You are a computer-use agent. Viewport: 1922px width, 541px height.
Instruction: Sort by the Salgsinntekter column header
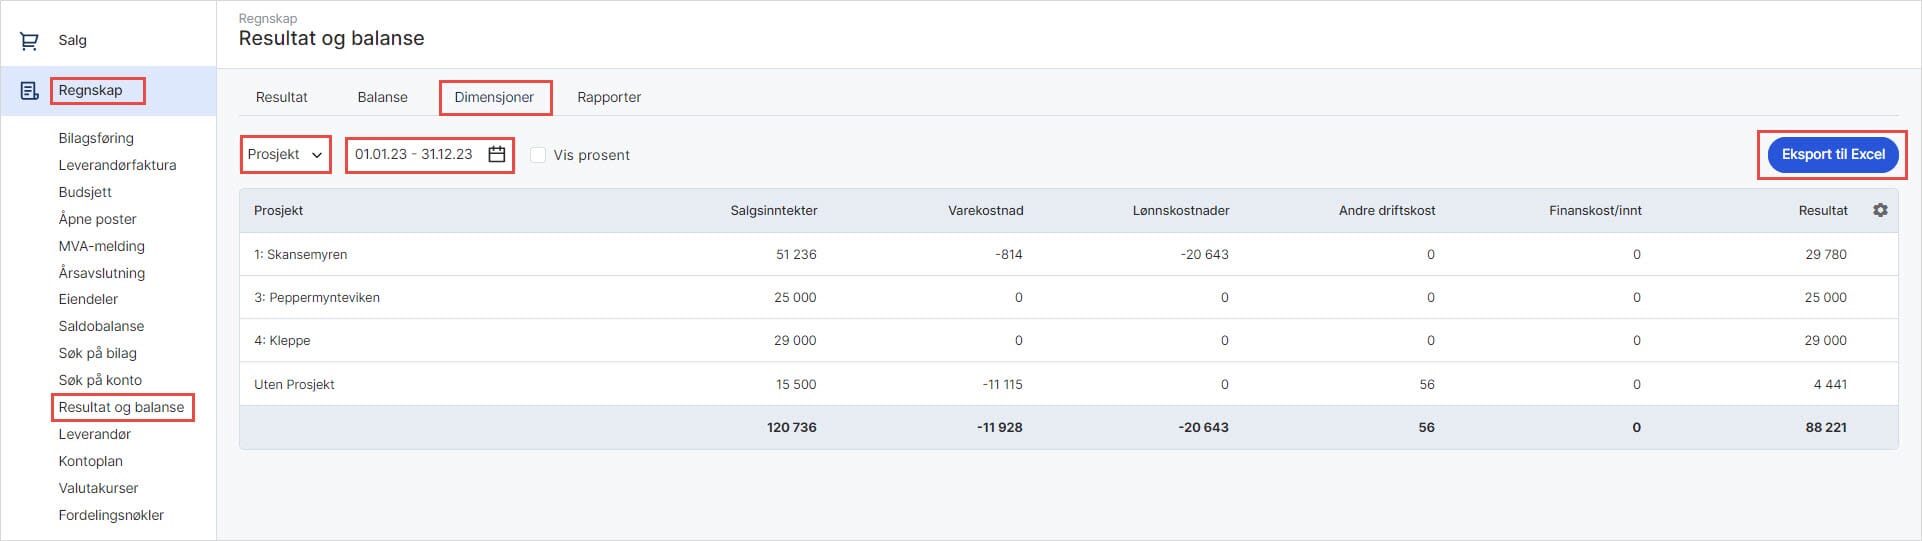(773, 210)
